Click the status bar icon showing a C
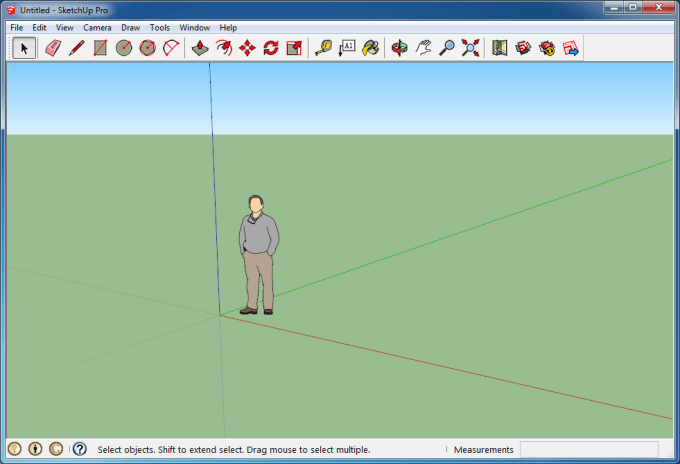Viewport: 680px width, 464px height. [56, 449]
